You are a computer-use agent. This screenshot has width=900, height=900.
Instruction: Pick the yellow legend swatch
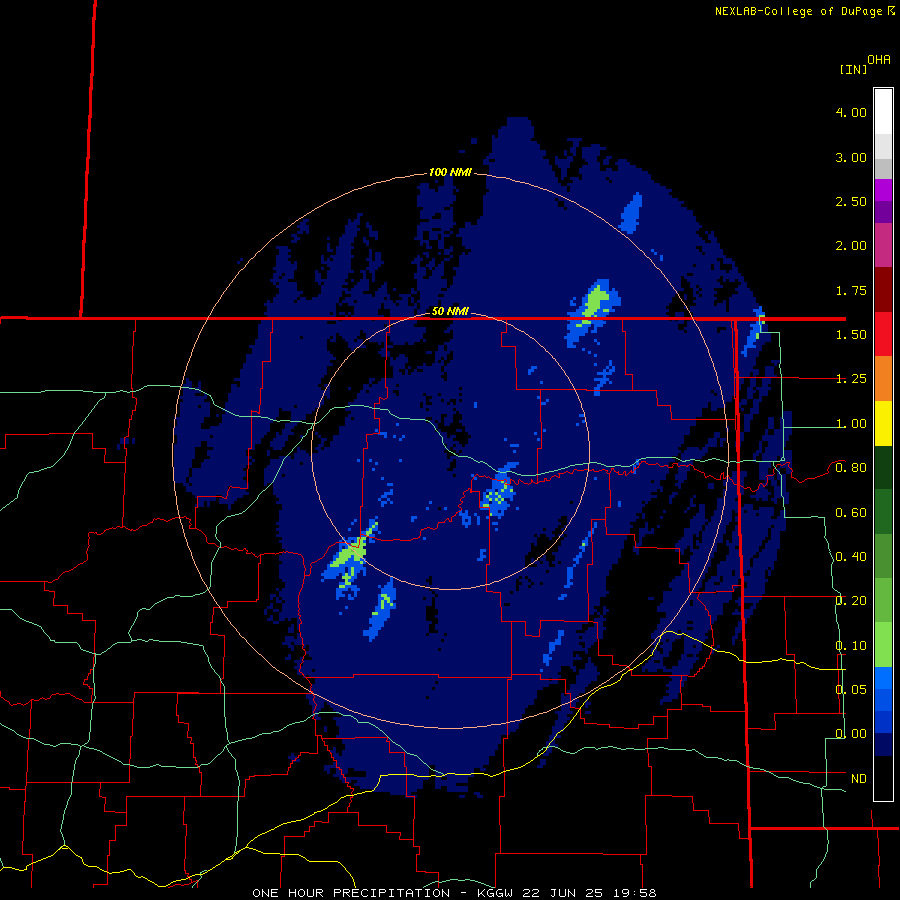click(x=883, y=424)
